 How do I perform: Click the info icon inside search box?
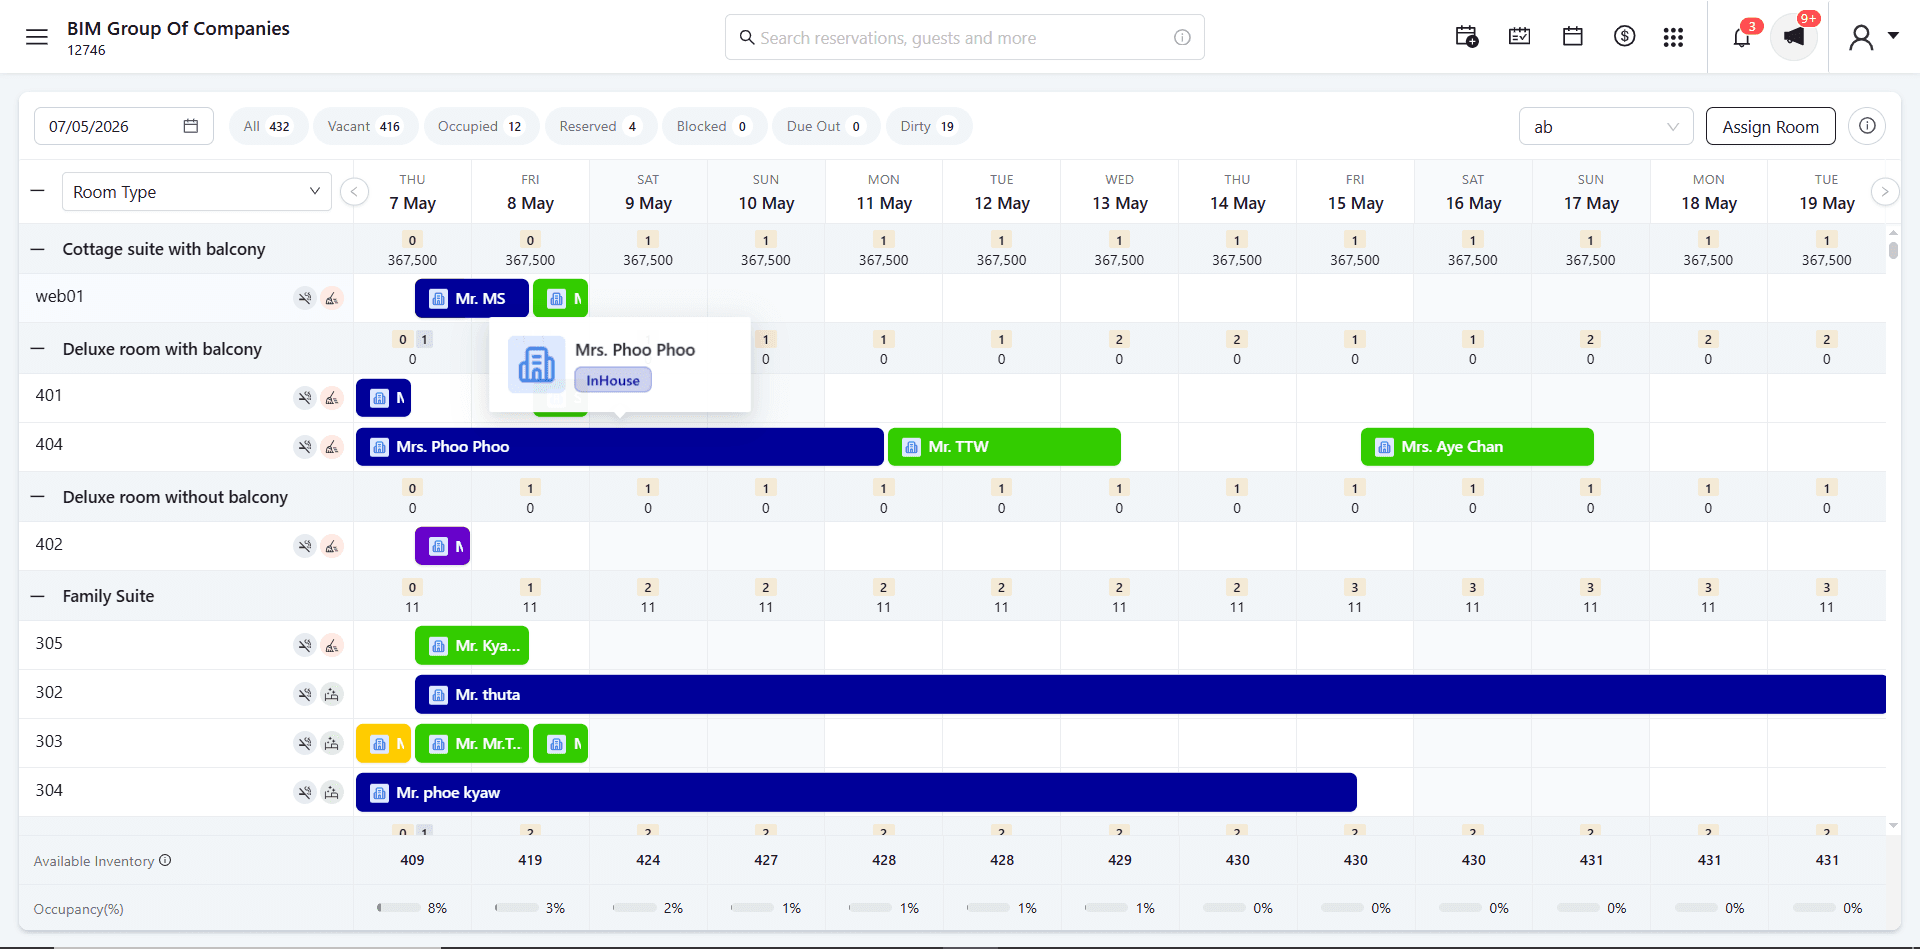1182,37
